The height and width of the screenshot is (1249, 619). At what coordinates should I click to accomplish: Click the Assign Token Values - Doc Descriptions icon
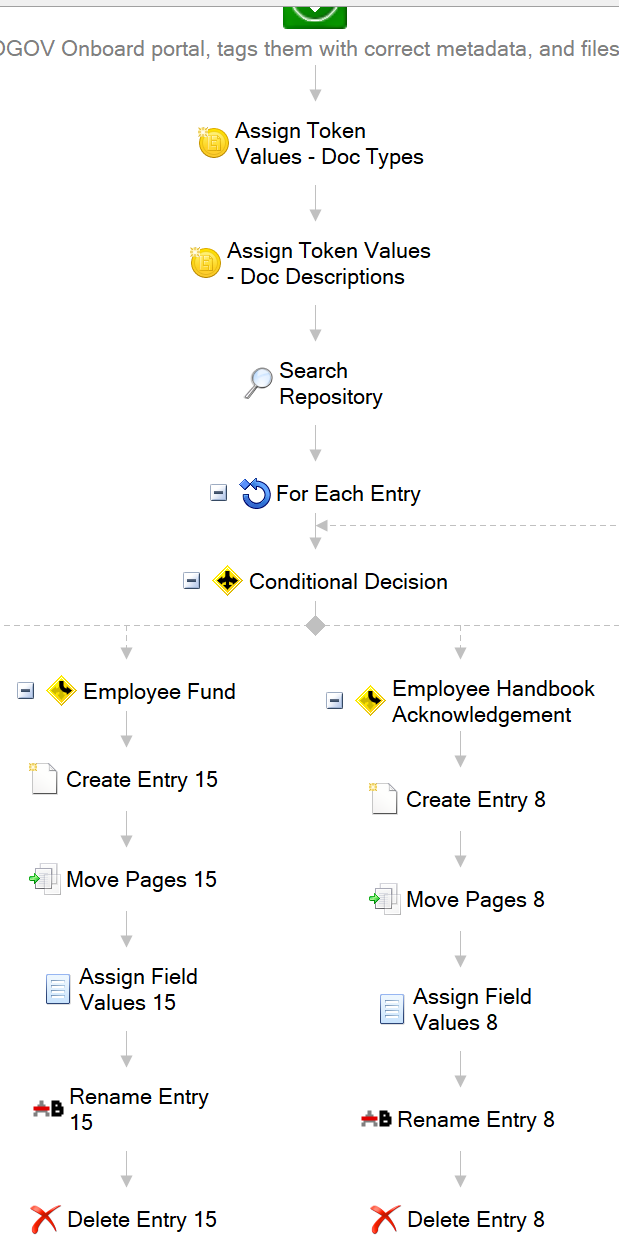pyautogui.click(x=206, y=263)
